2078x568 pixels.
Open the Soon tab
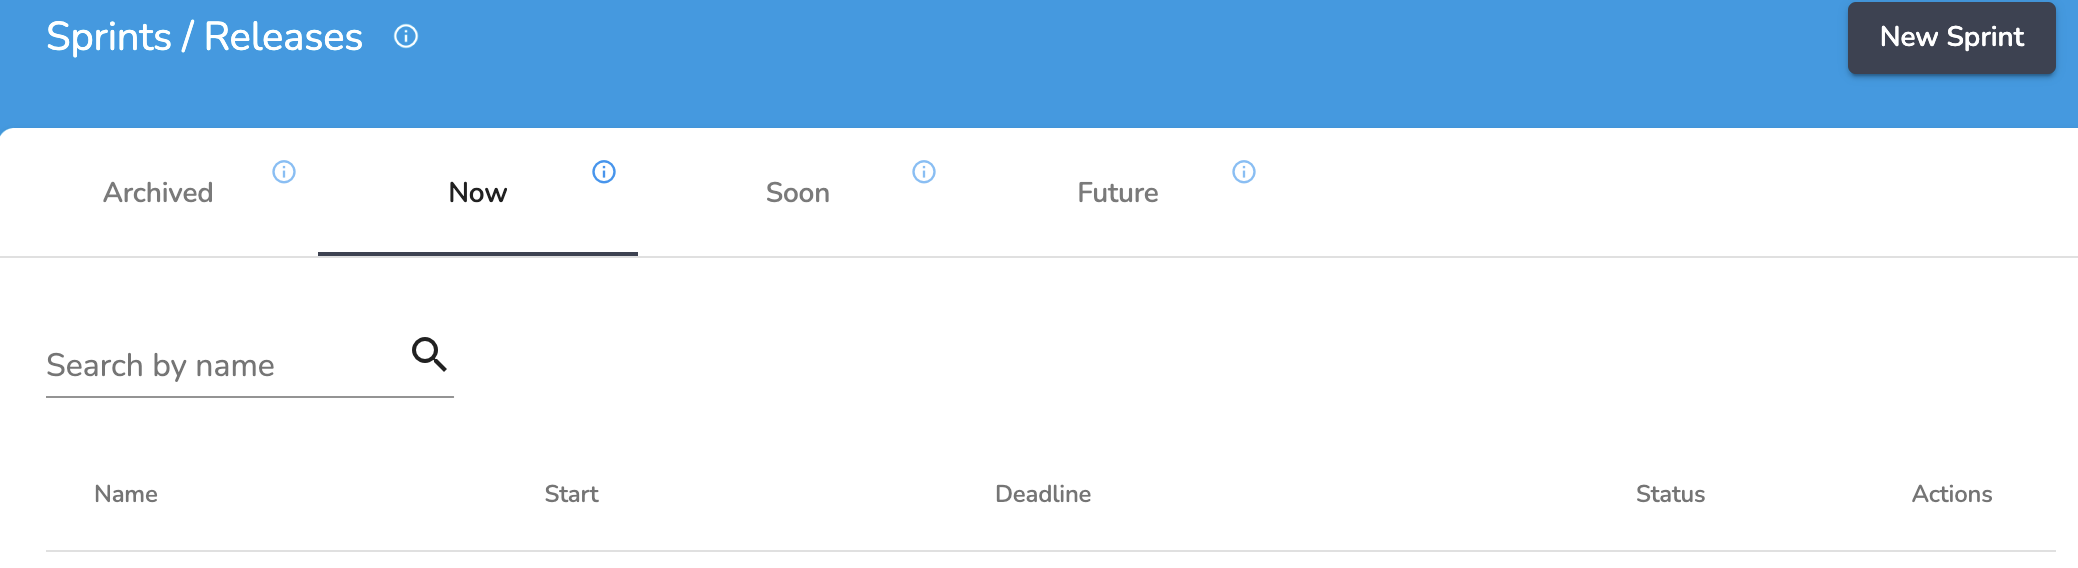798,192
